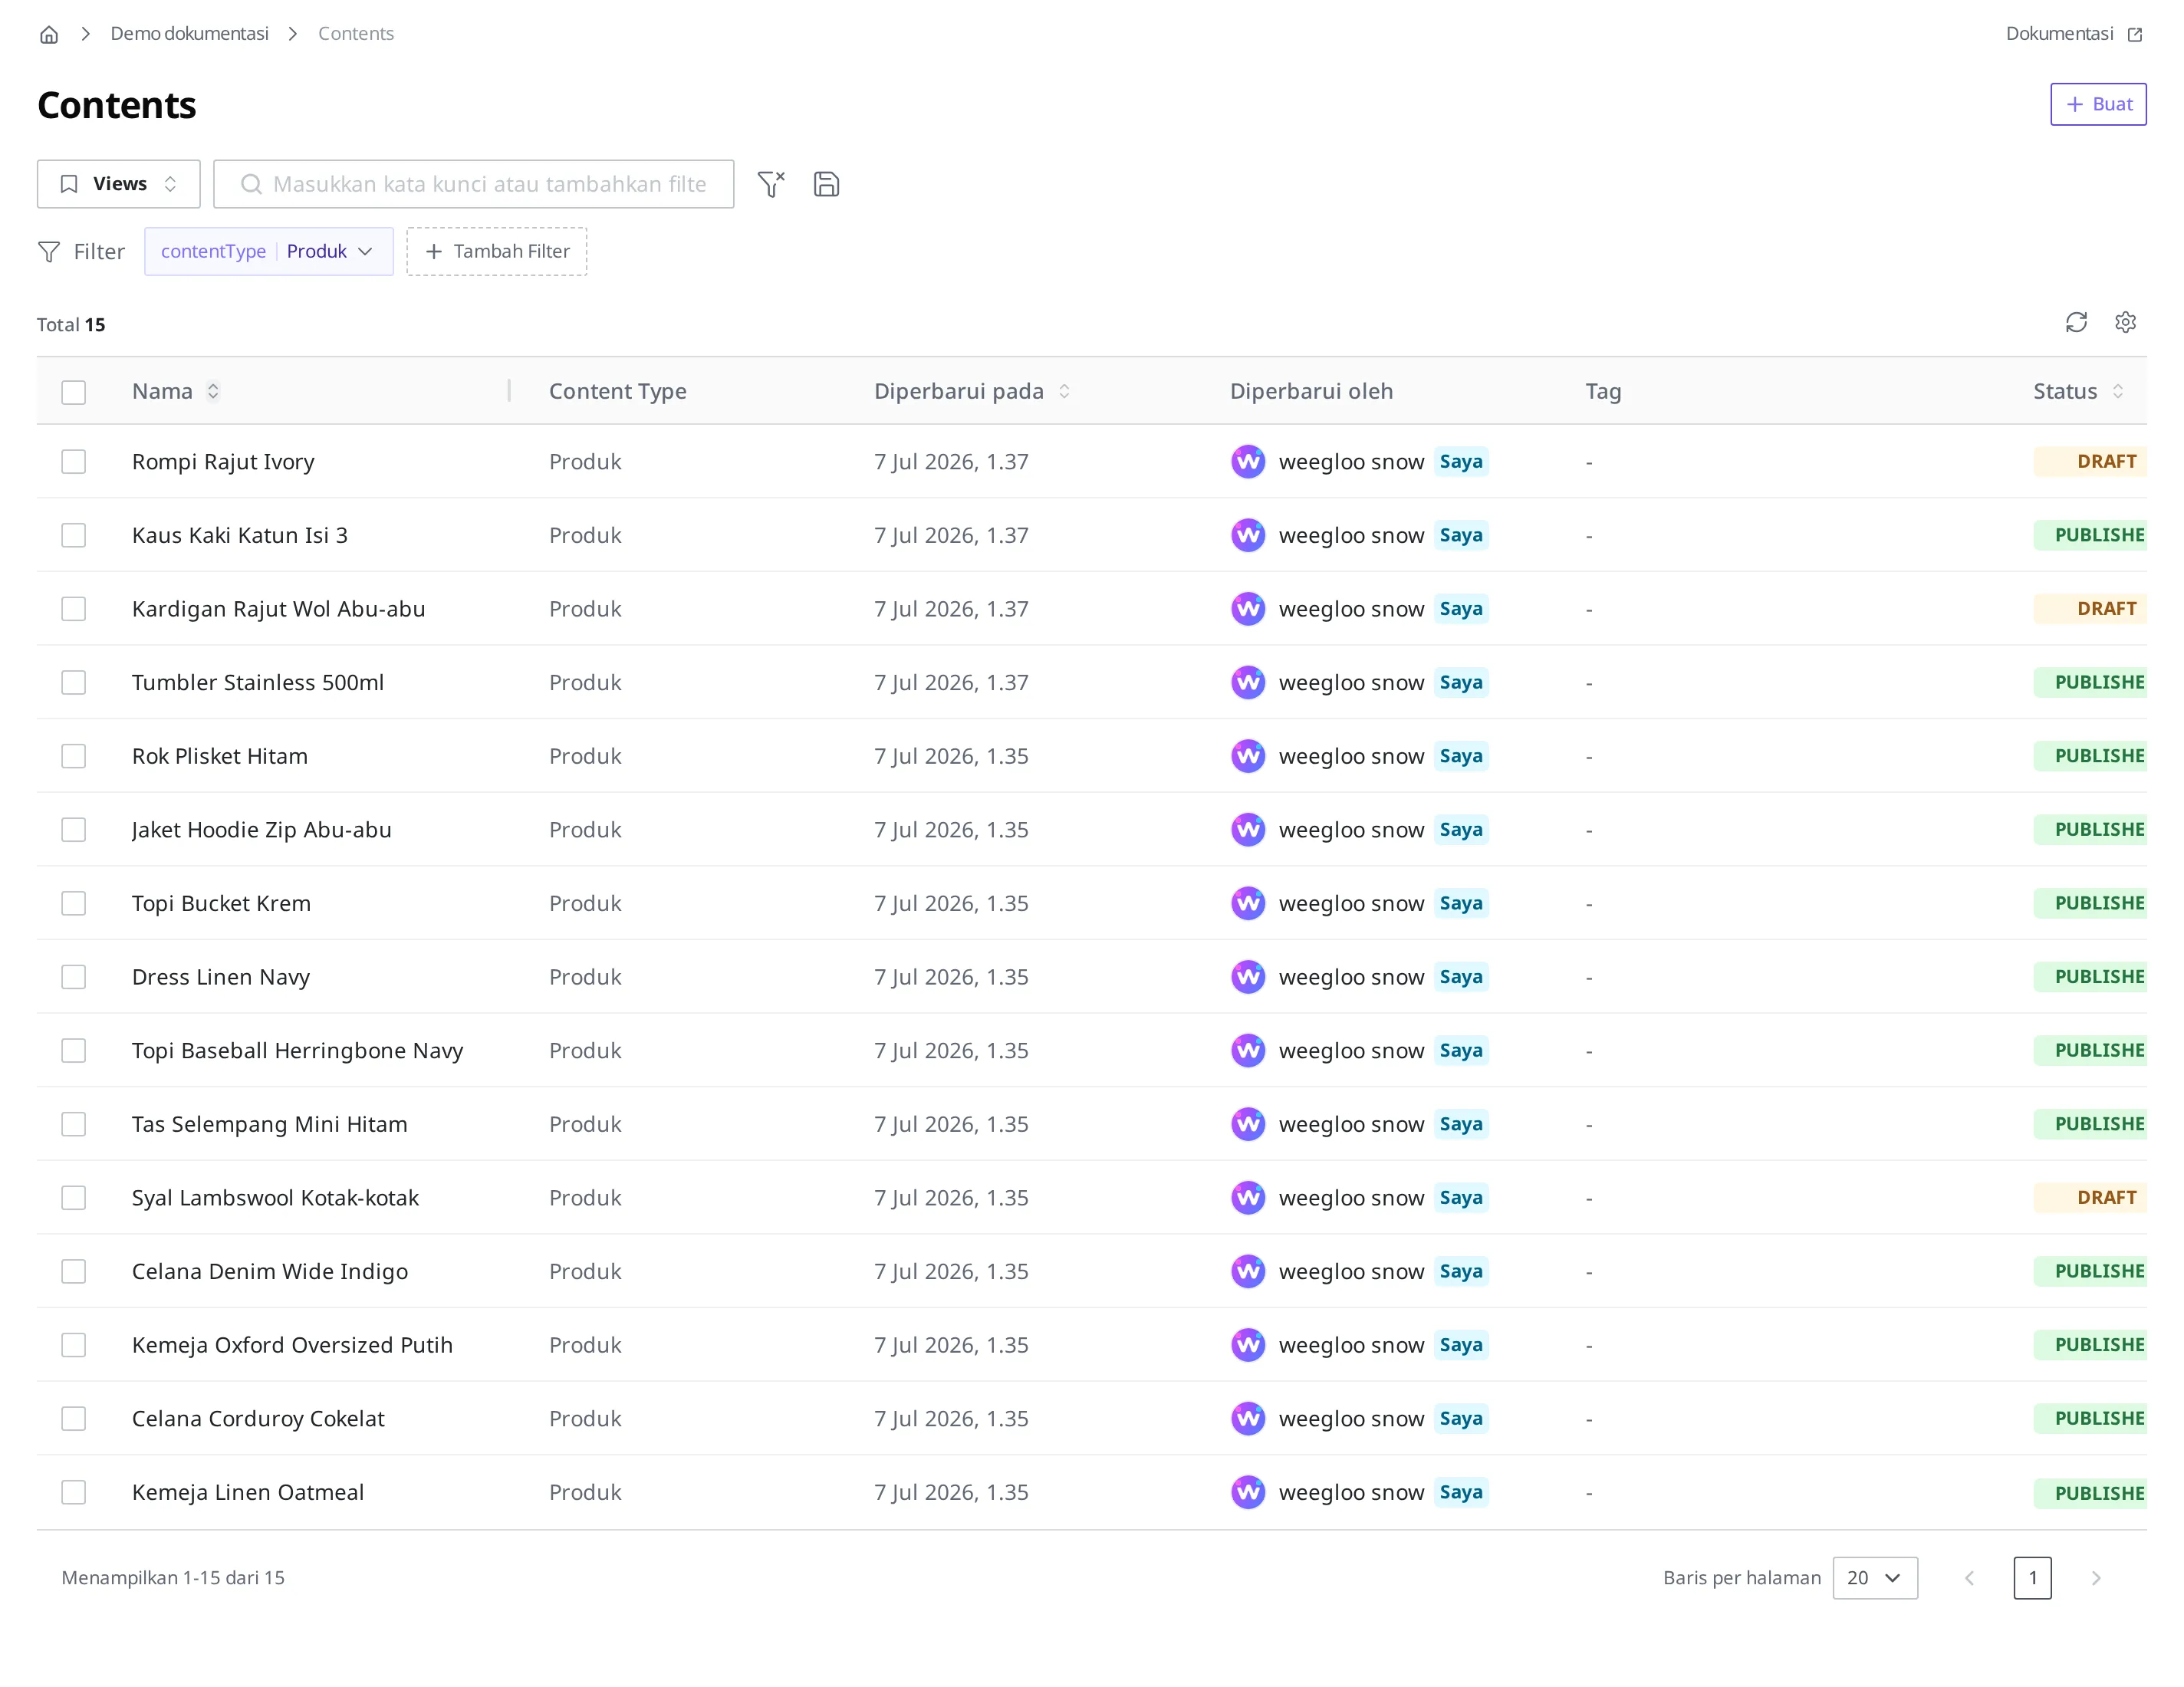The width and height of the screenshot is (2184, 1687).
Task: Save current view using disk icon
Action: coord(826,184)
